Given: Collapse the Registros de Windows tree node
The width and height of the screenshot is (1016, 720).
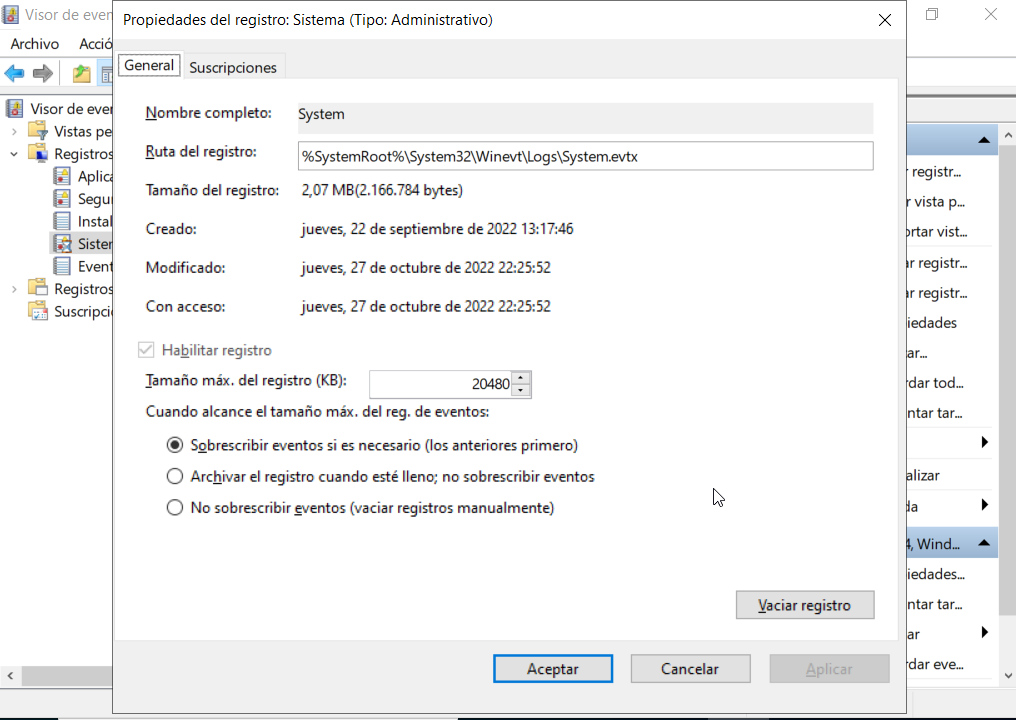Looking at the screenshot, I should (x=14, y=154).
